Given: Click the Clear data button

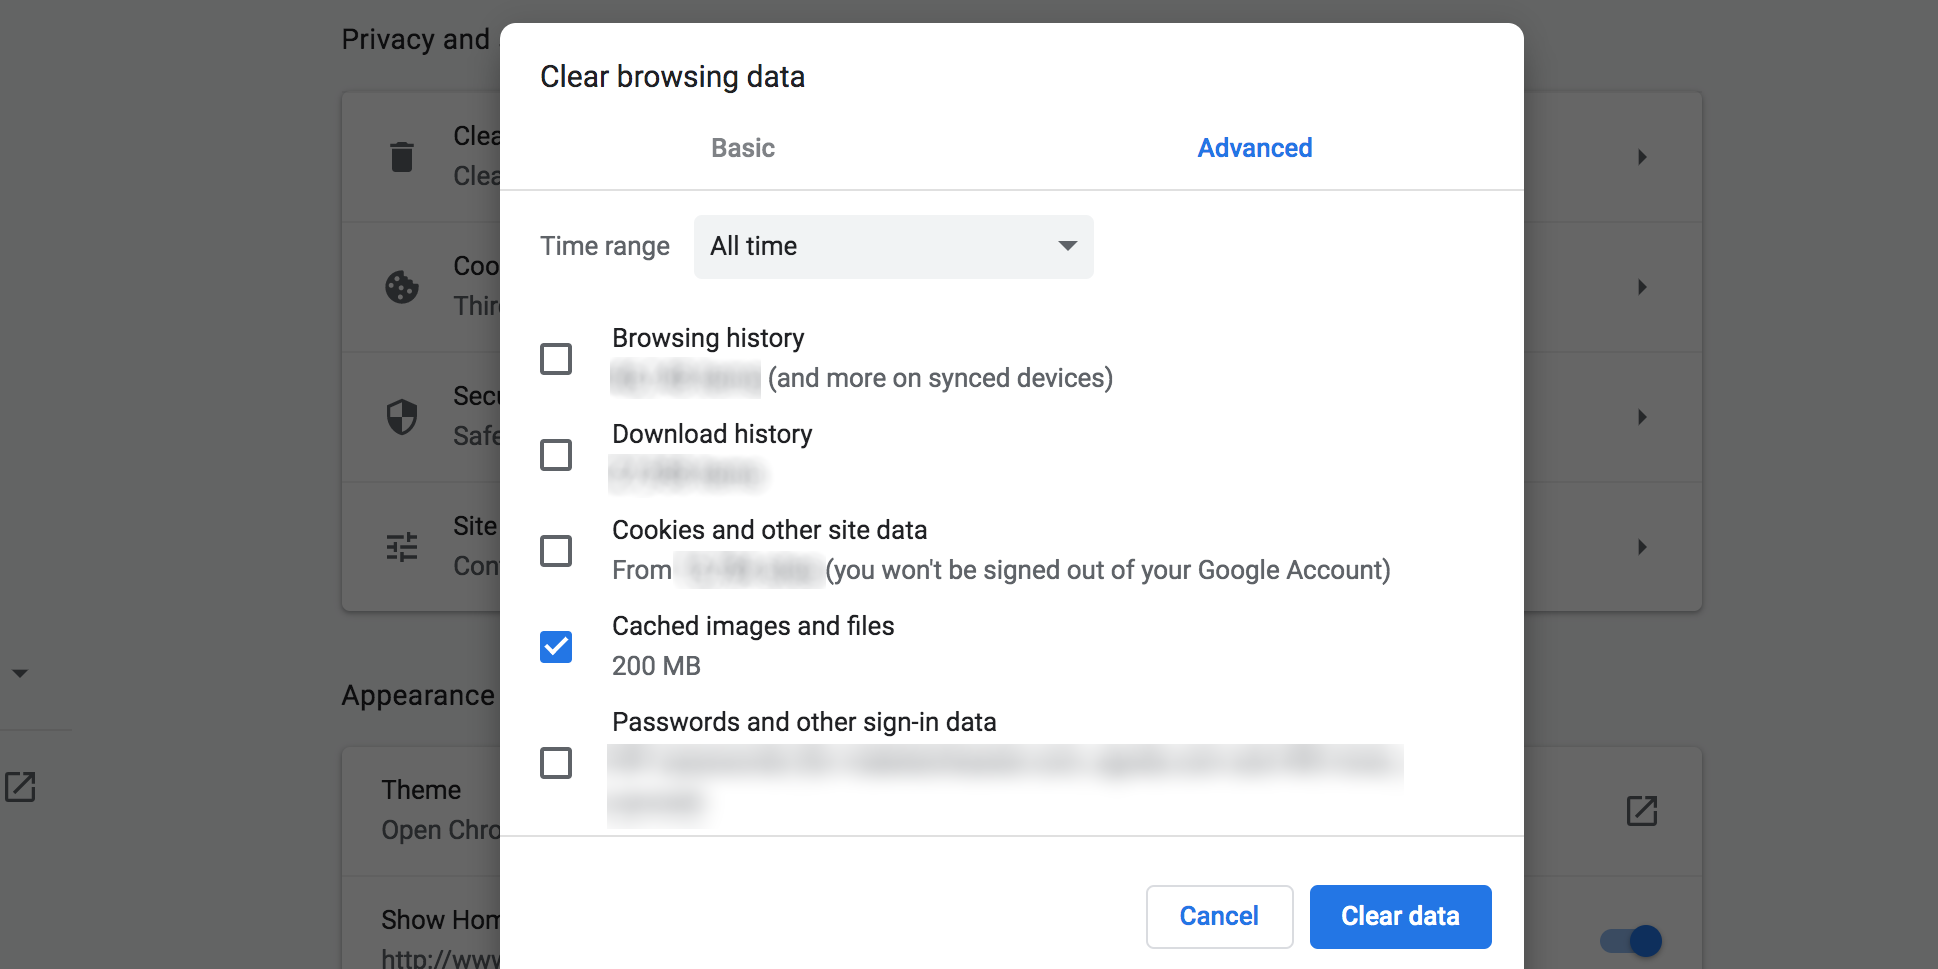Looking at the screenshot, I should point(1400,916).
